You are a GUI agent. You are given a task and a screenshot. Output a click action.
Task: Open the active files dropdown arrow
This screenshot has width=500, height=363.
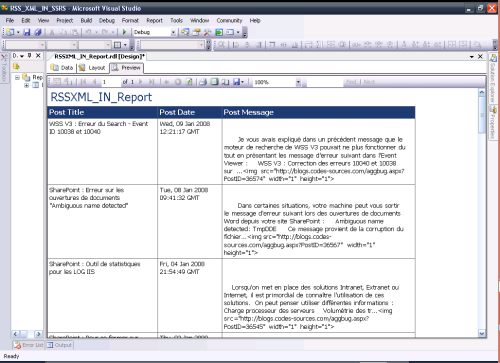point(472,57)
